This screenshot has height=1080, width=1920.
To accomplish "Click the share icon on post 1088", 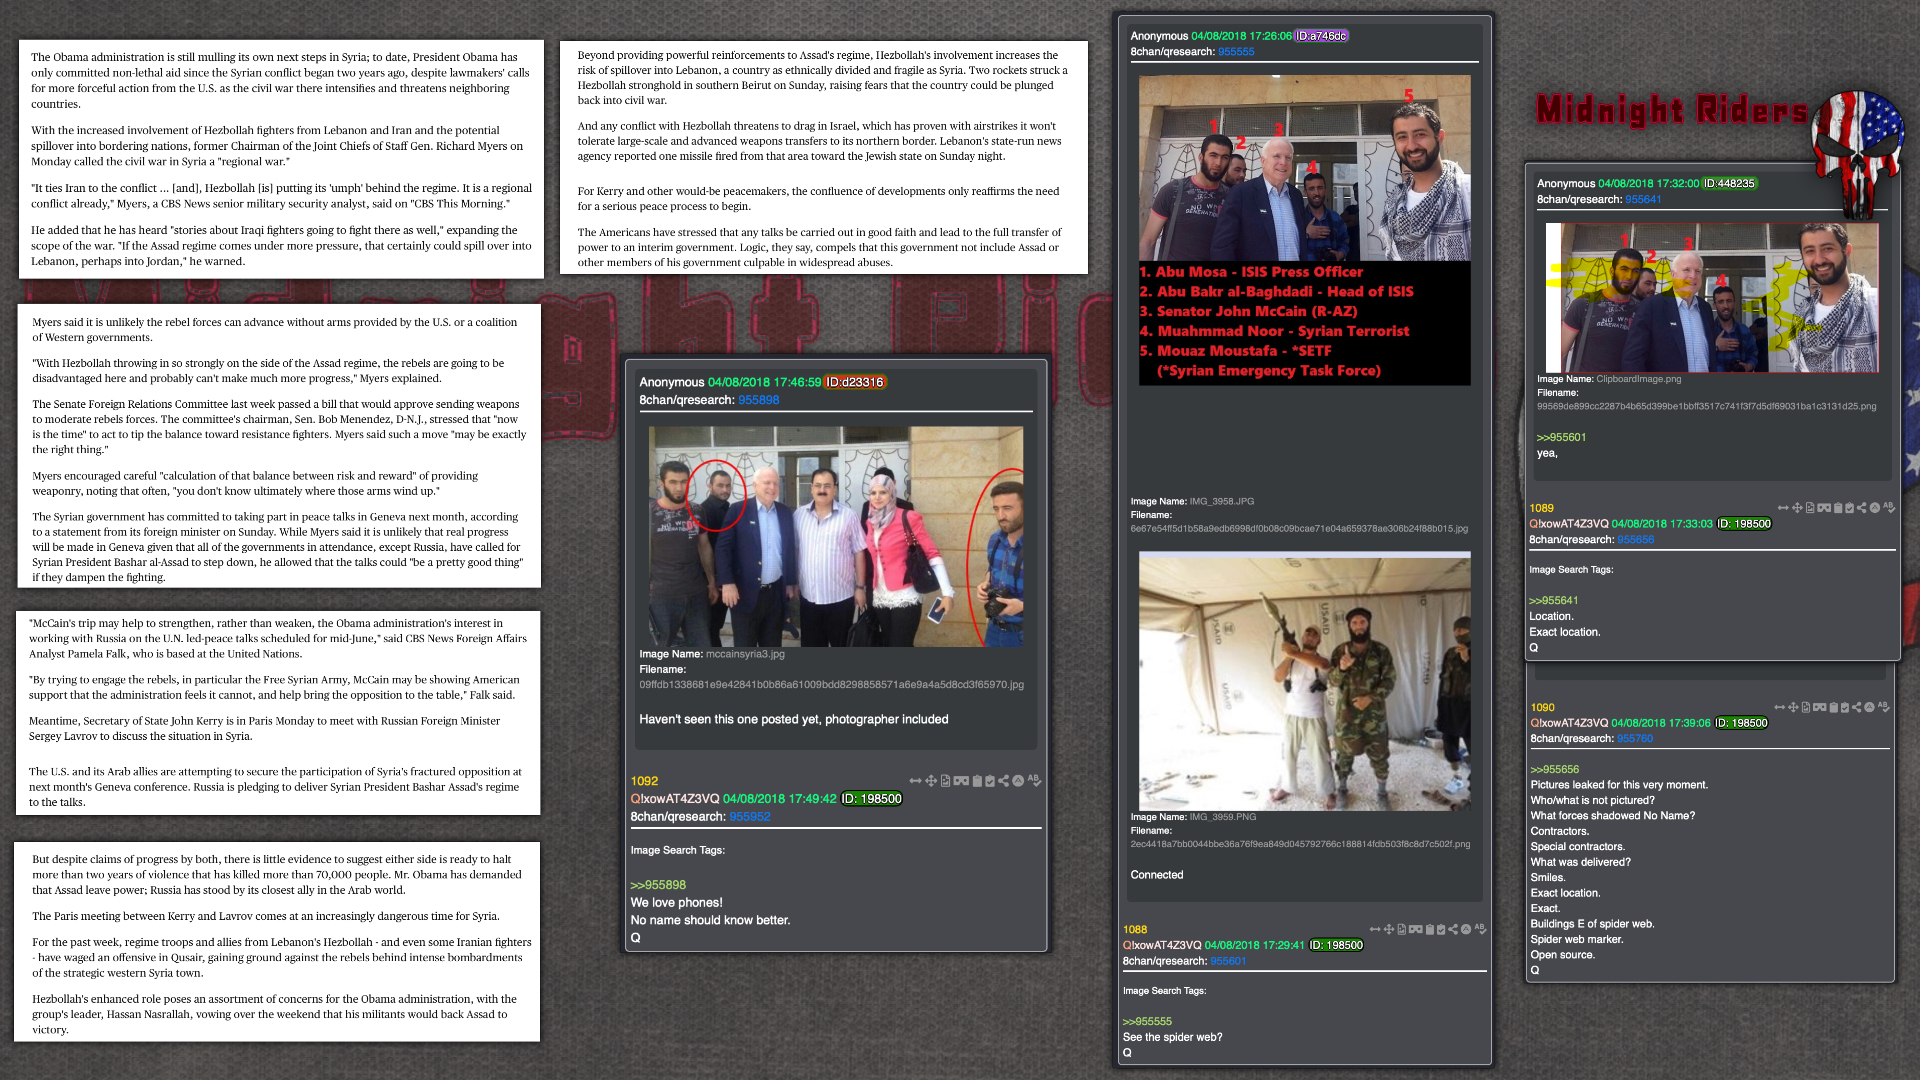I will [1453, 929].
